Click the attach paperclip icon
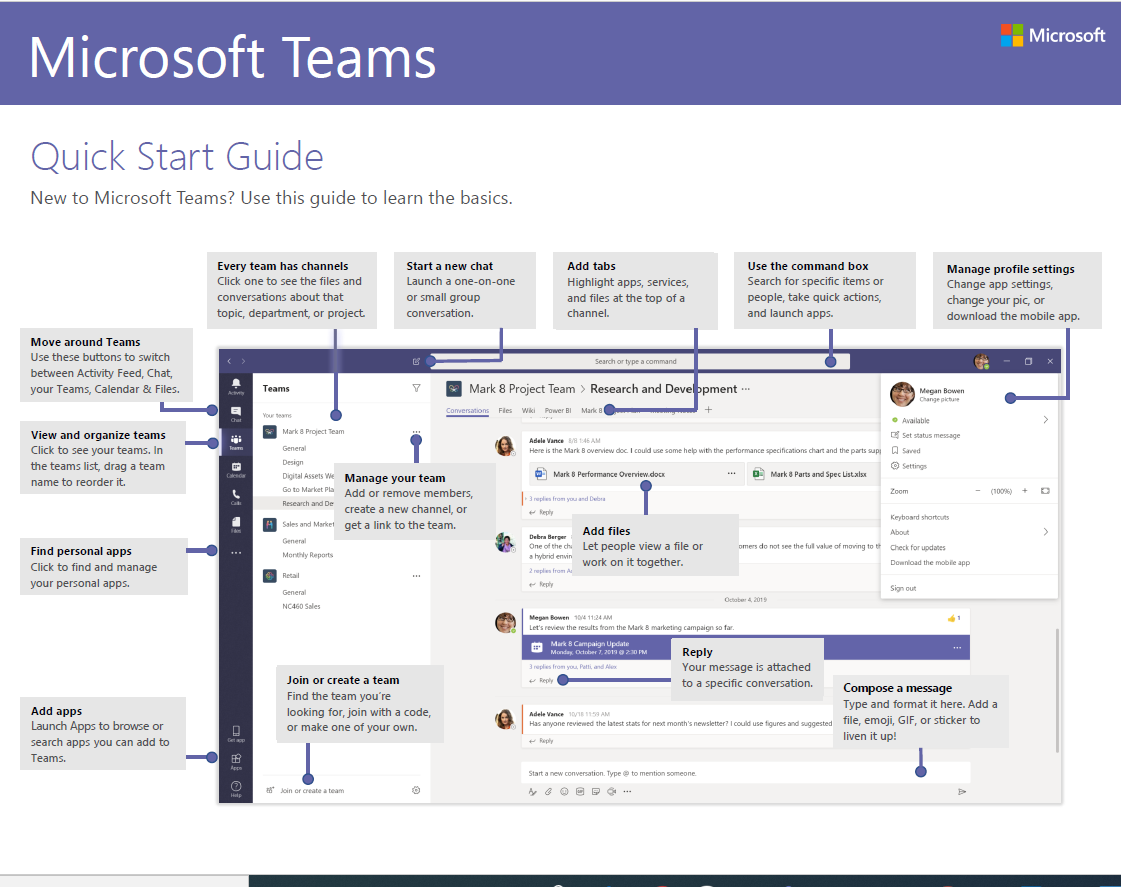 click(x=548, y=791)
